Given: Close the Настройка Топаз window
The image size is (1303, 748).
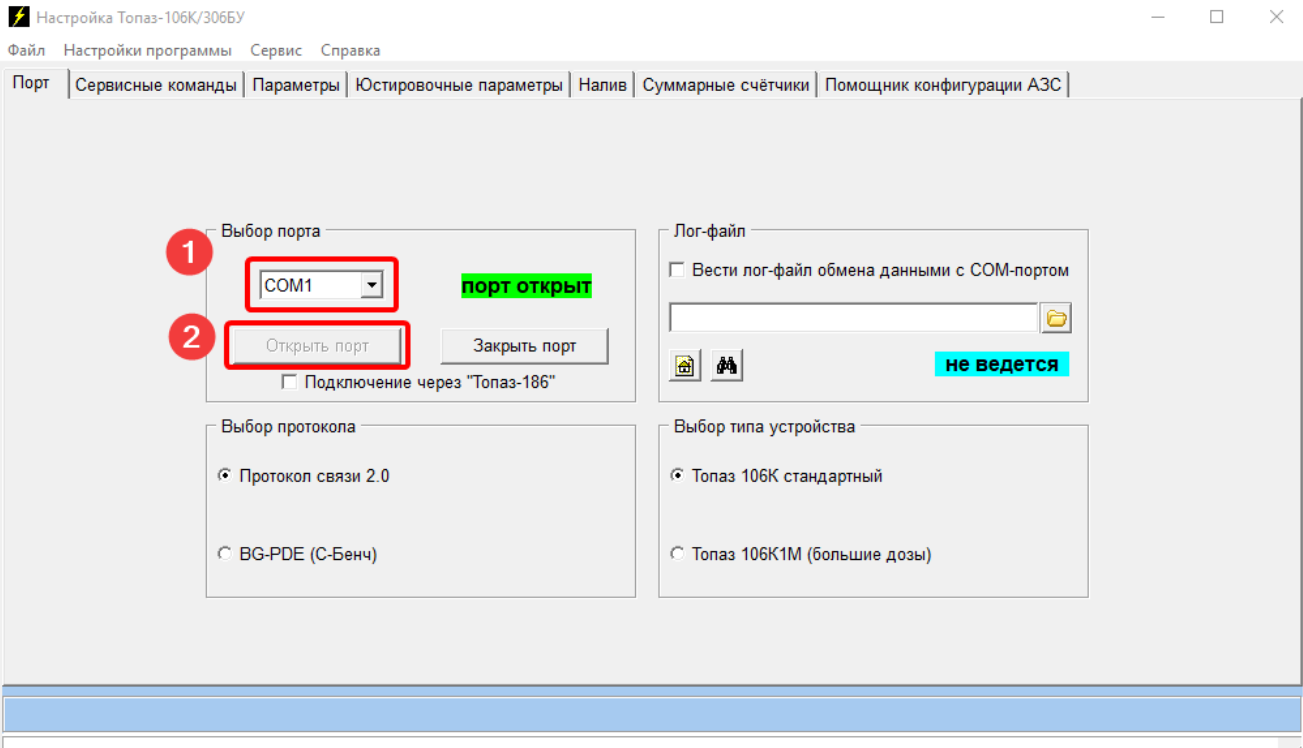Looking at the screenshot, I should pyautogui.click(x=1276, y=17).
